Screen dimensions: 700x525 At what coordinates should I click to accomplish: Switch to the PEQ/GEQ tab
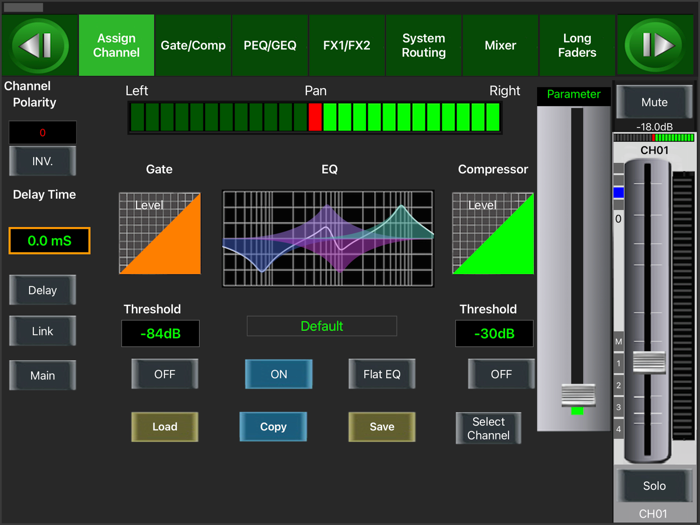coord(270,45)
